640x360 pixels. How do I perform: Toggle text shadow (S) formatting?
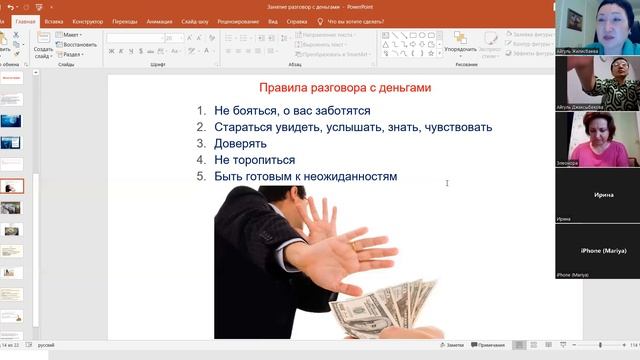pos(141,51)
